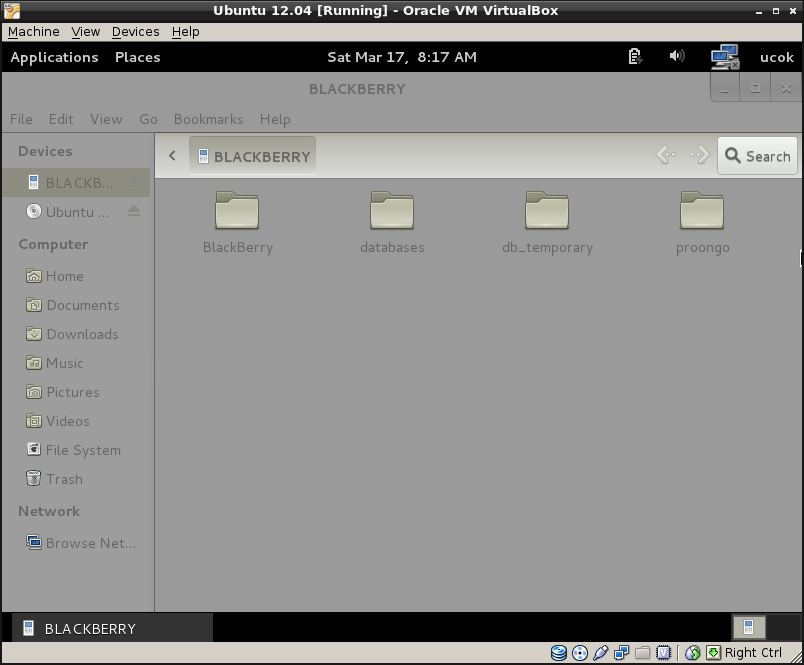Go to Videos in sidebar
Viewport: 804px width, 665px height.
[76, 421]
